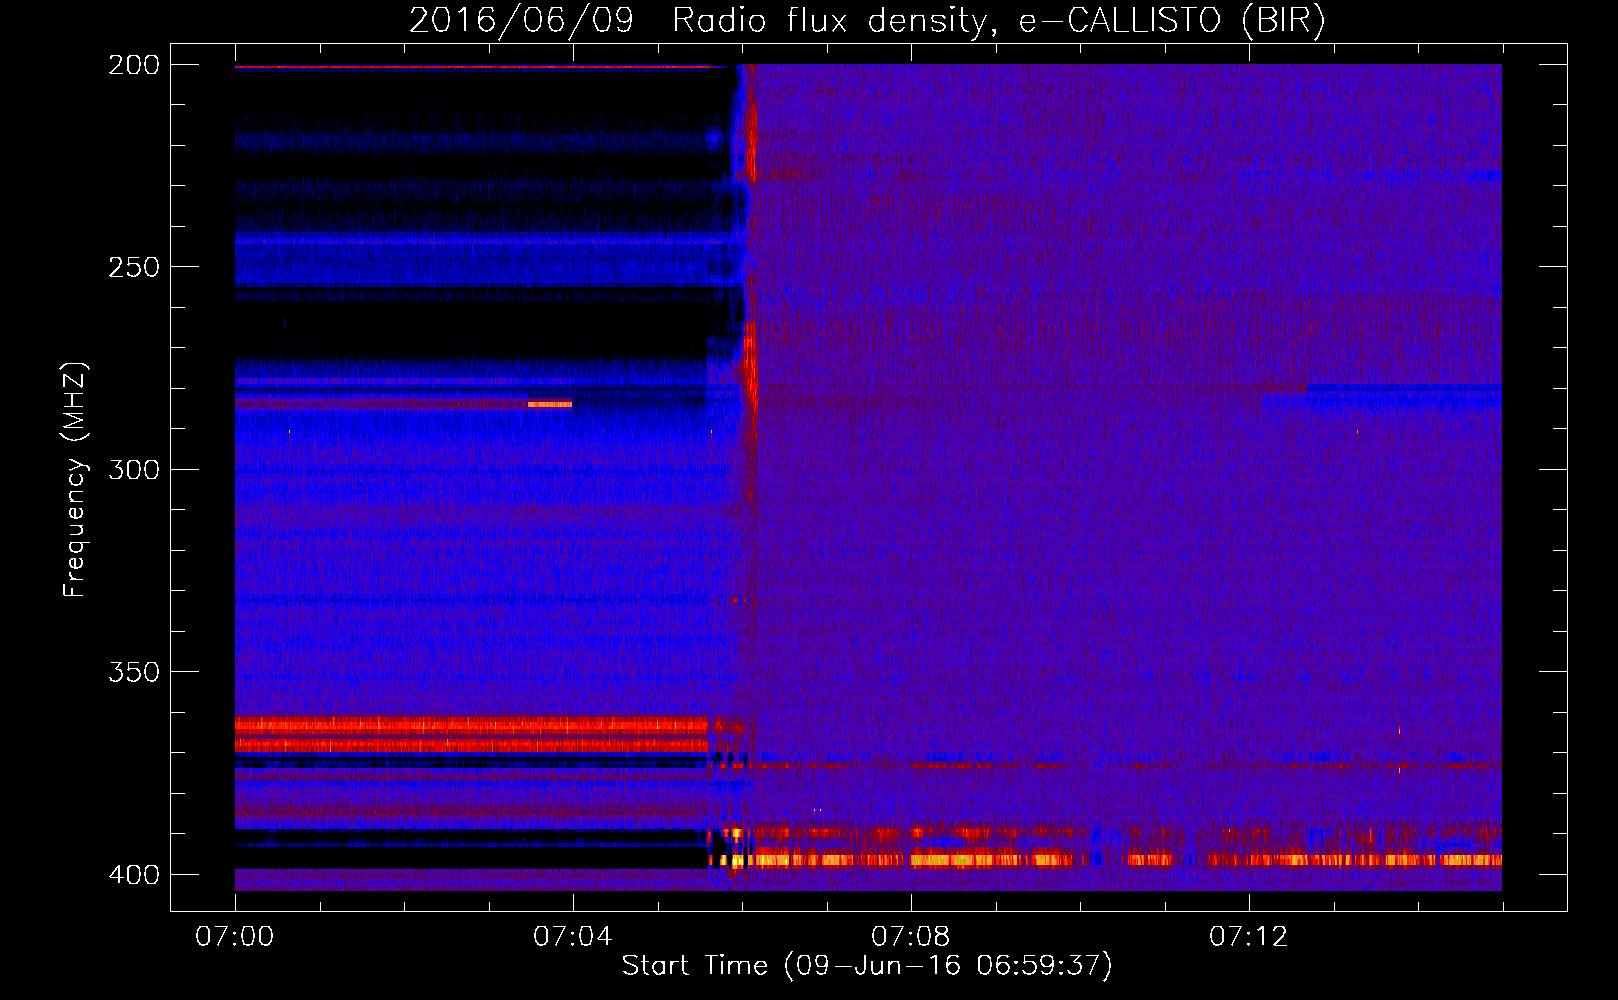The height and width of the screenshot is (1000, 1618).
Task: Click the 07:08 time tick label
Action: coord(911,937)
